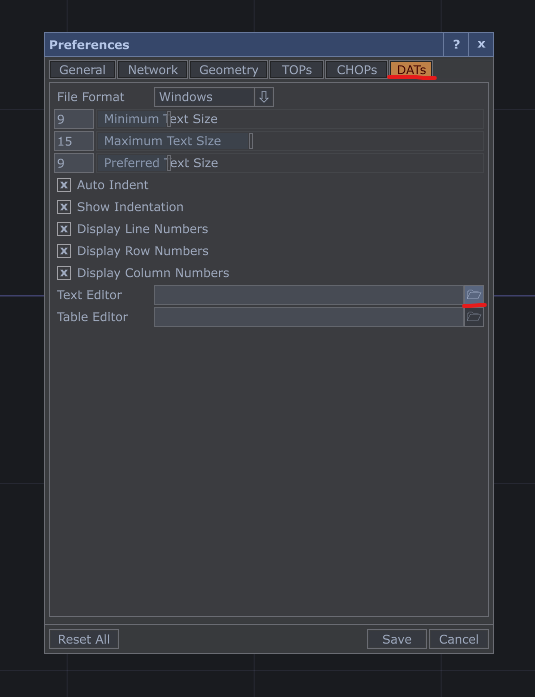This screenshot has width=535, height=697.
Task: Click the File Format dropdown arrow icon
Action: [x=264, y=97]
